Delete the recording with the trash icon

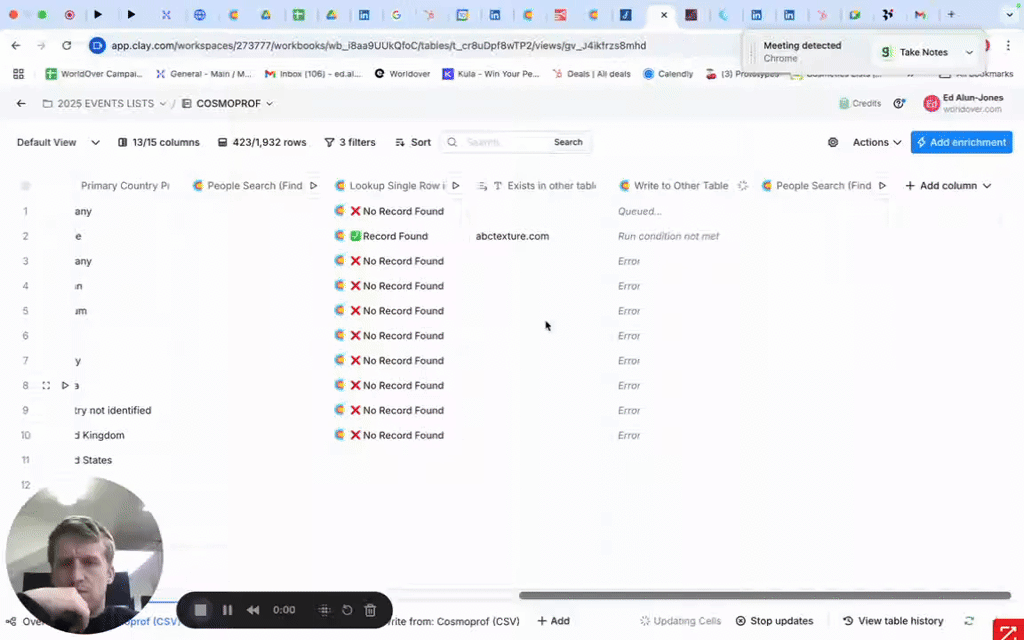click(370, 610)
